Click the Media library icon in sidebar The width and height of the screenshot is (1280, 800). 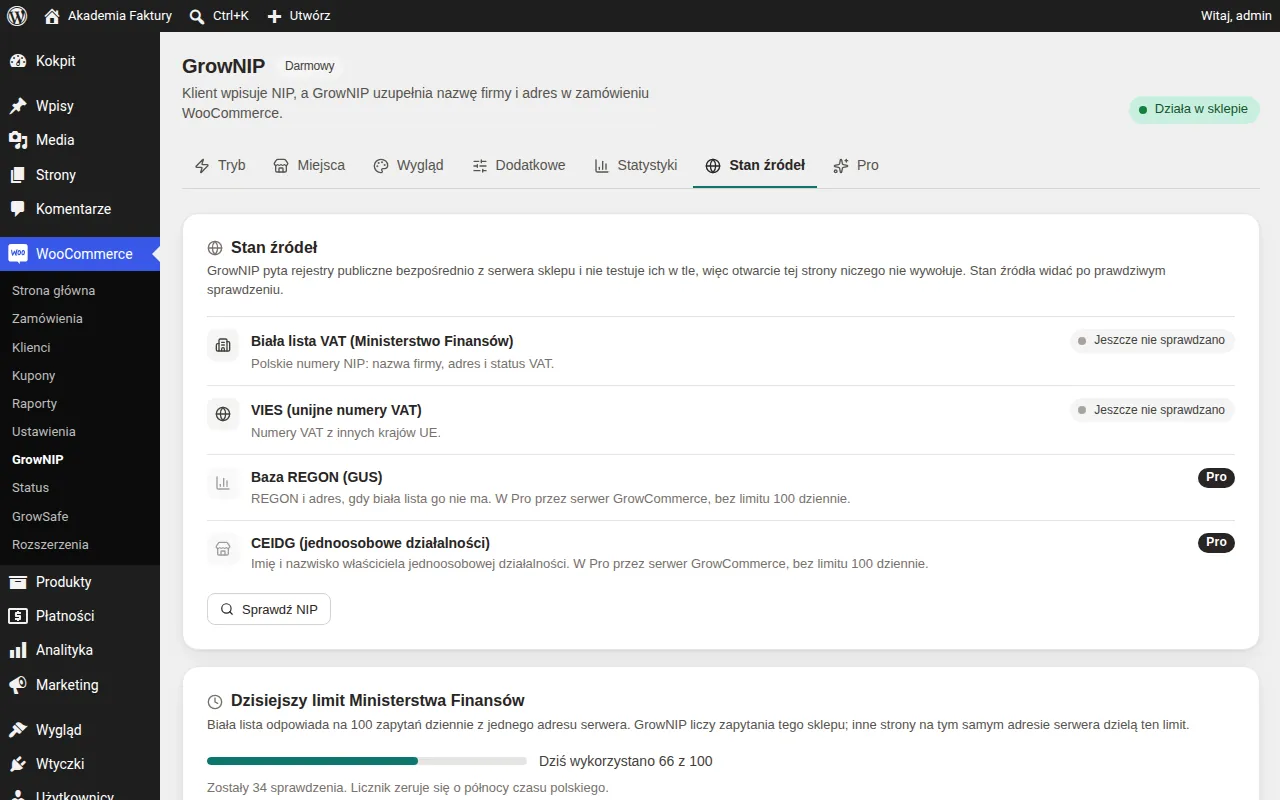18,140
